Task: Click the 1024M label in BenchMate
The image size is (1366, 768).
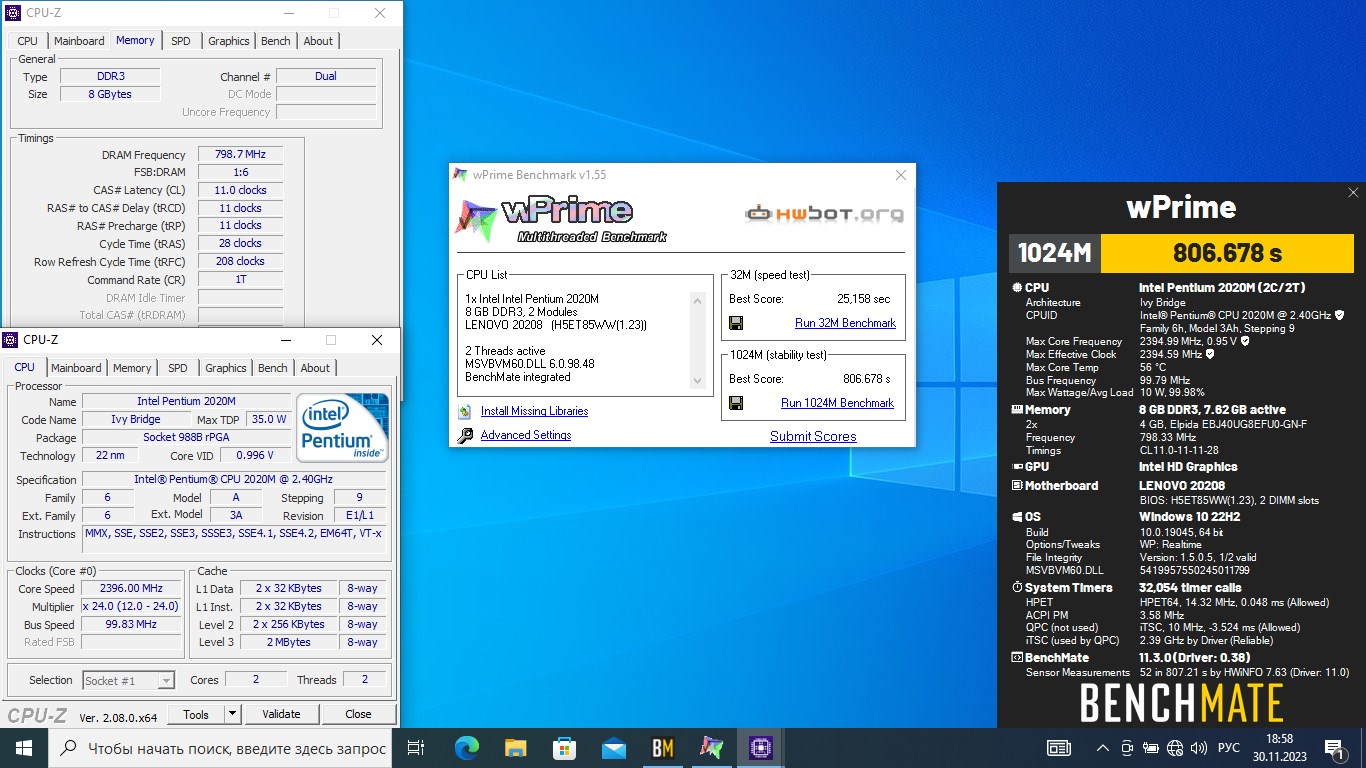Action: (1054, 254)
